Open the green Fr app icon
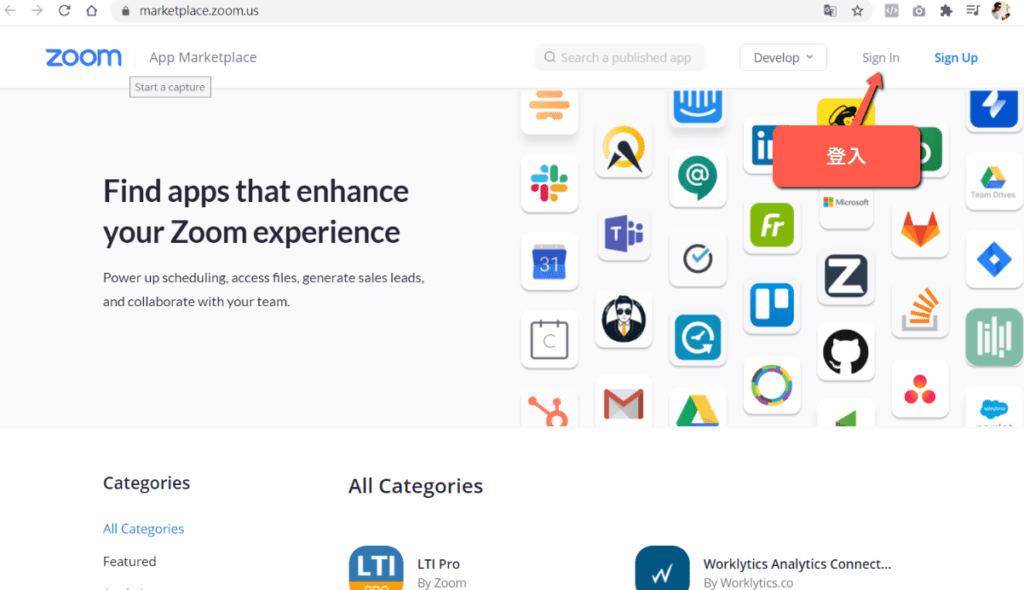 coord(772,225)
